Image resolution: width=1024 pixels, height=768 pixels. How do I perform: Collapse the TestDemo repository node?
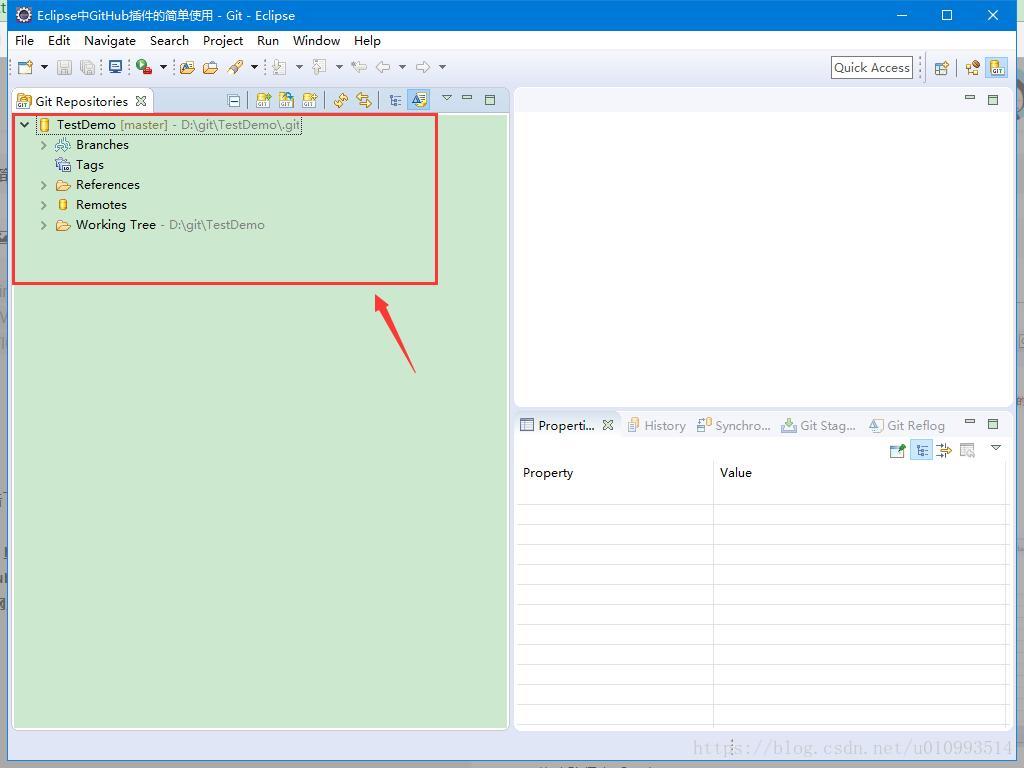point(25,124)
